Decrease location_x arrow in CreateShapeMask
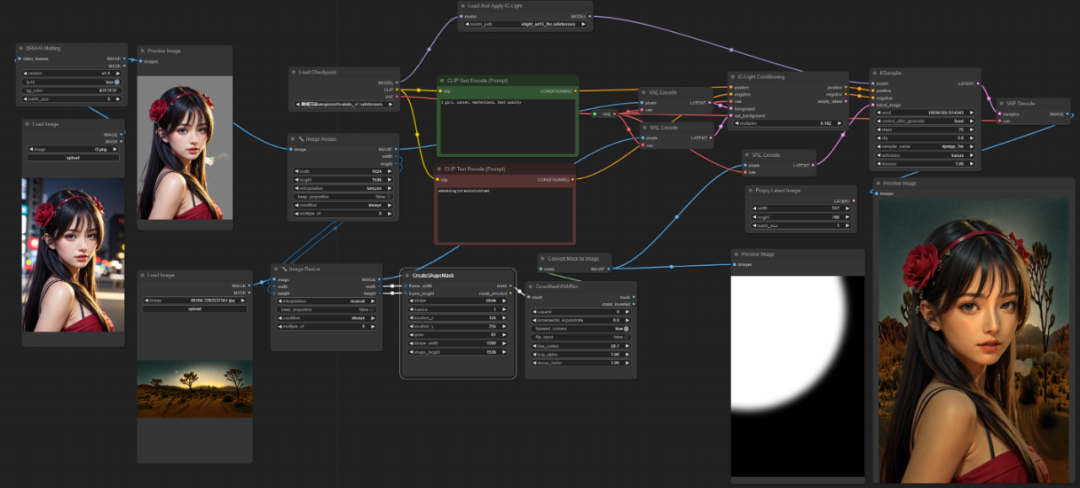The height and width of the screenshot is (488, 1080). tap(411, 318)
